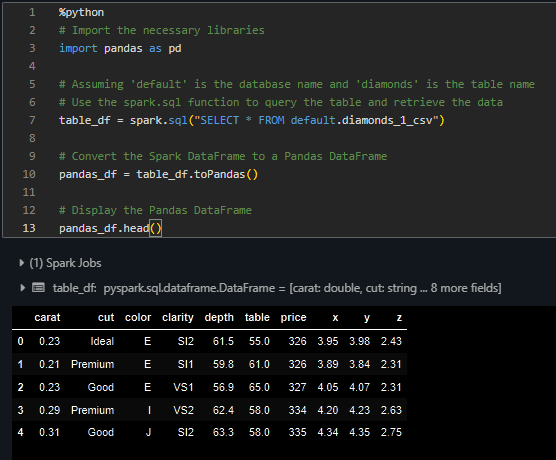This screenshot has height=460, width=556.
Task: Click the import pandas as pd line
Action: click(x=120, y=48)
